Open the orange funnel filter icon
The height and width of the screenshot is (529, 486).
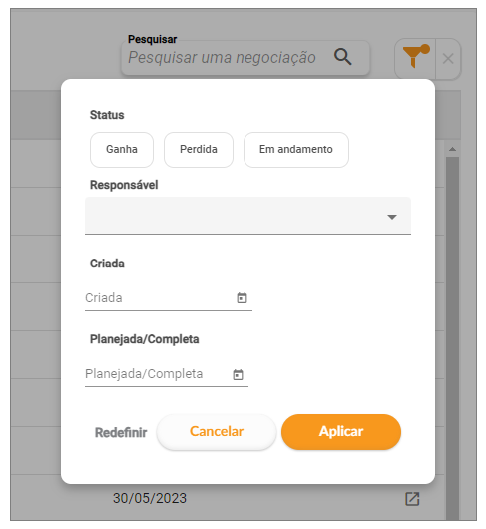click(x=415, y=59)
